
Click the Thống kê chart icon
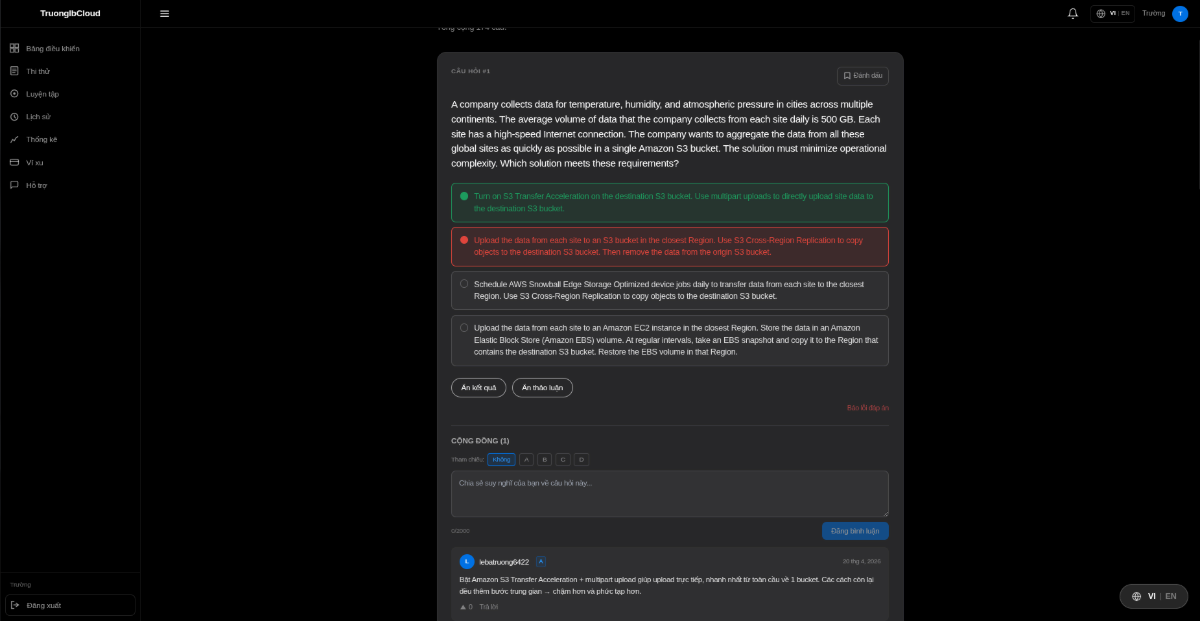[14, 139]
